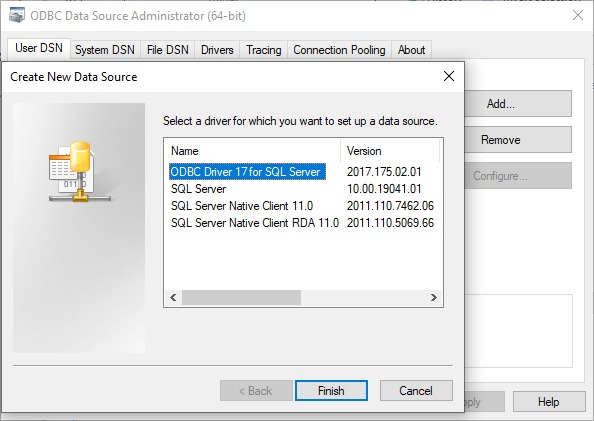Image resolution: width=594 pixels, height=421 pixels.
Task: Open the Connection Pooling tab
Action: [339, 50]
